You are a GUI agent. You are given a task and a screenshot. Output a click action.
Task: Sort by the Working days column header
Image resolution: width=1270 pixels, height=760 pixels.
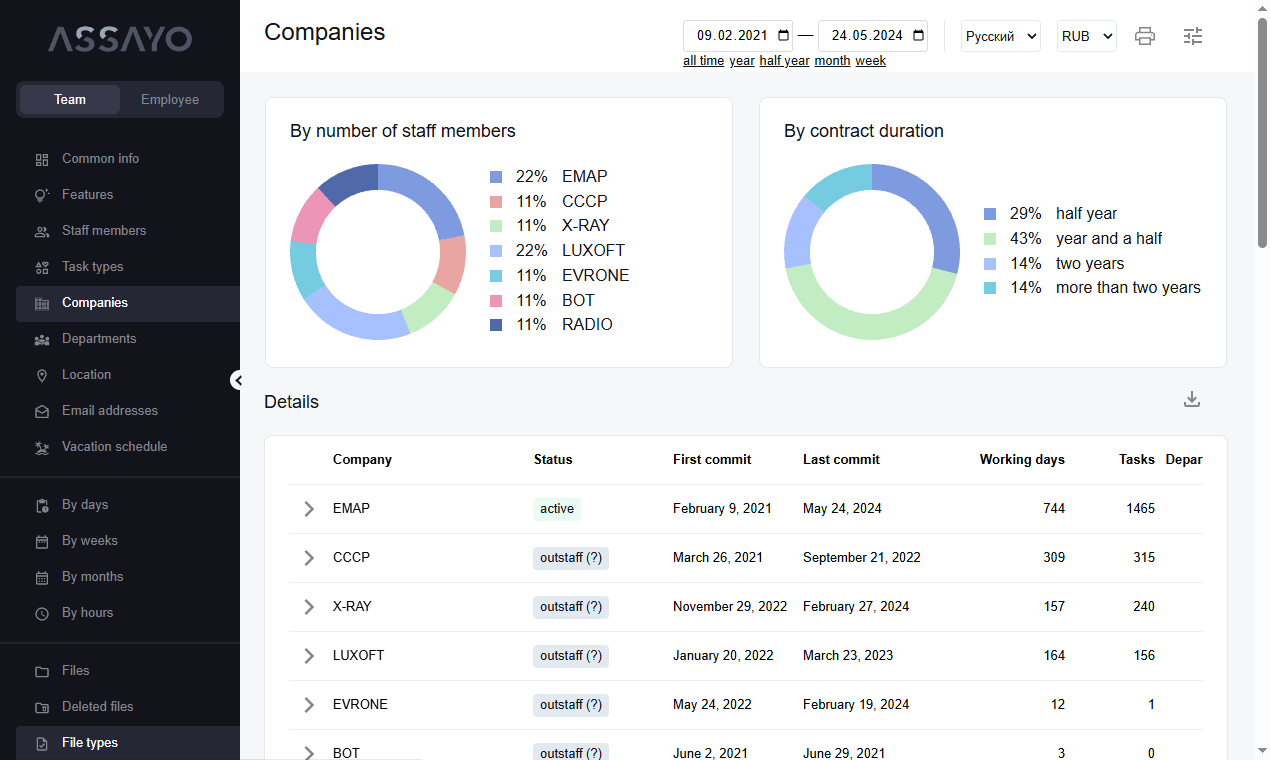1022,460
